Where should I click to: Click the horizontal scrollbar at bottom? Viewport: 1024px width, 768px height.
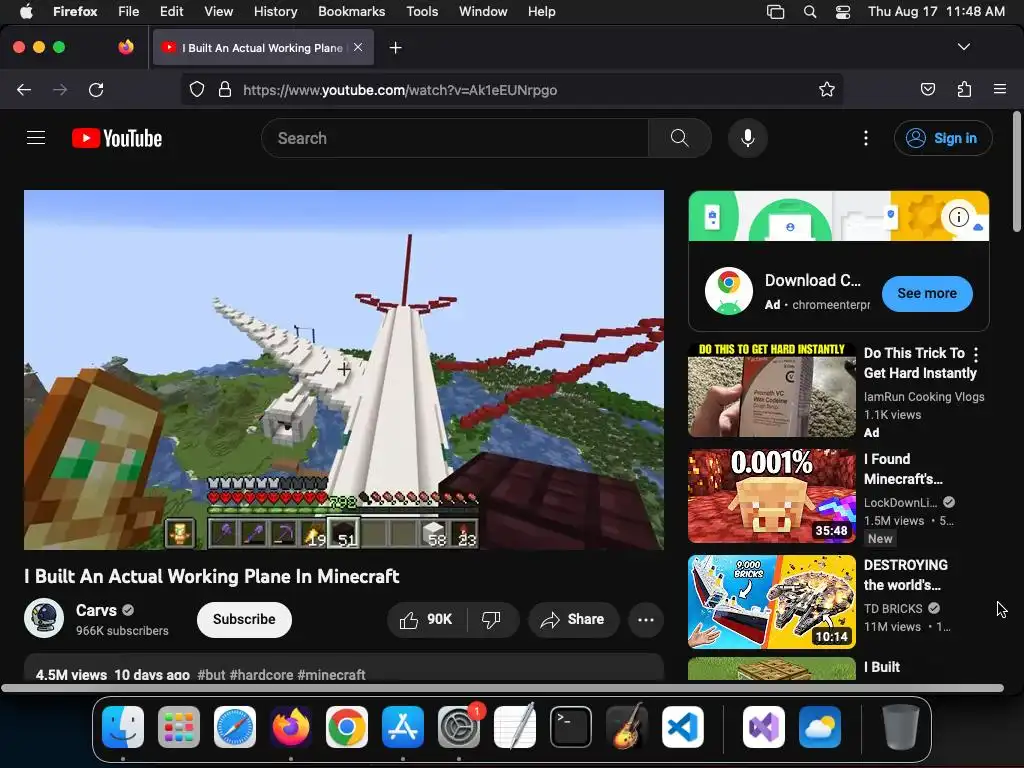point(502,688)
